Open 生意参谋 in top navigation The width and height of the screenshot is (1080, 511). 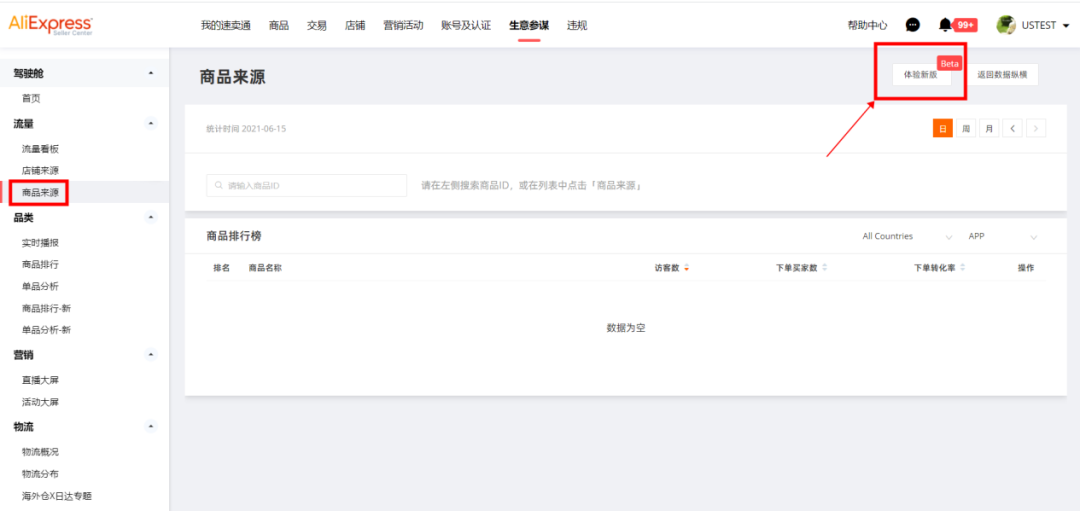pos(528,25)
